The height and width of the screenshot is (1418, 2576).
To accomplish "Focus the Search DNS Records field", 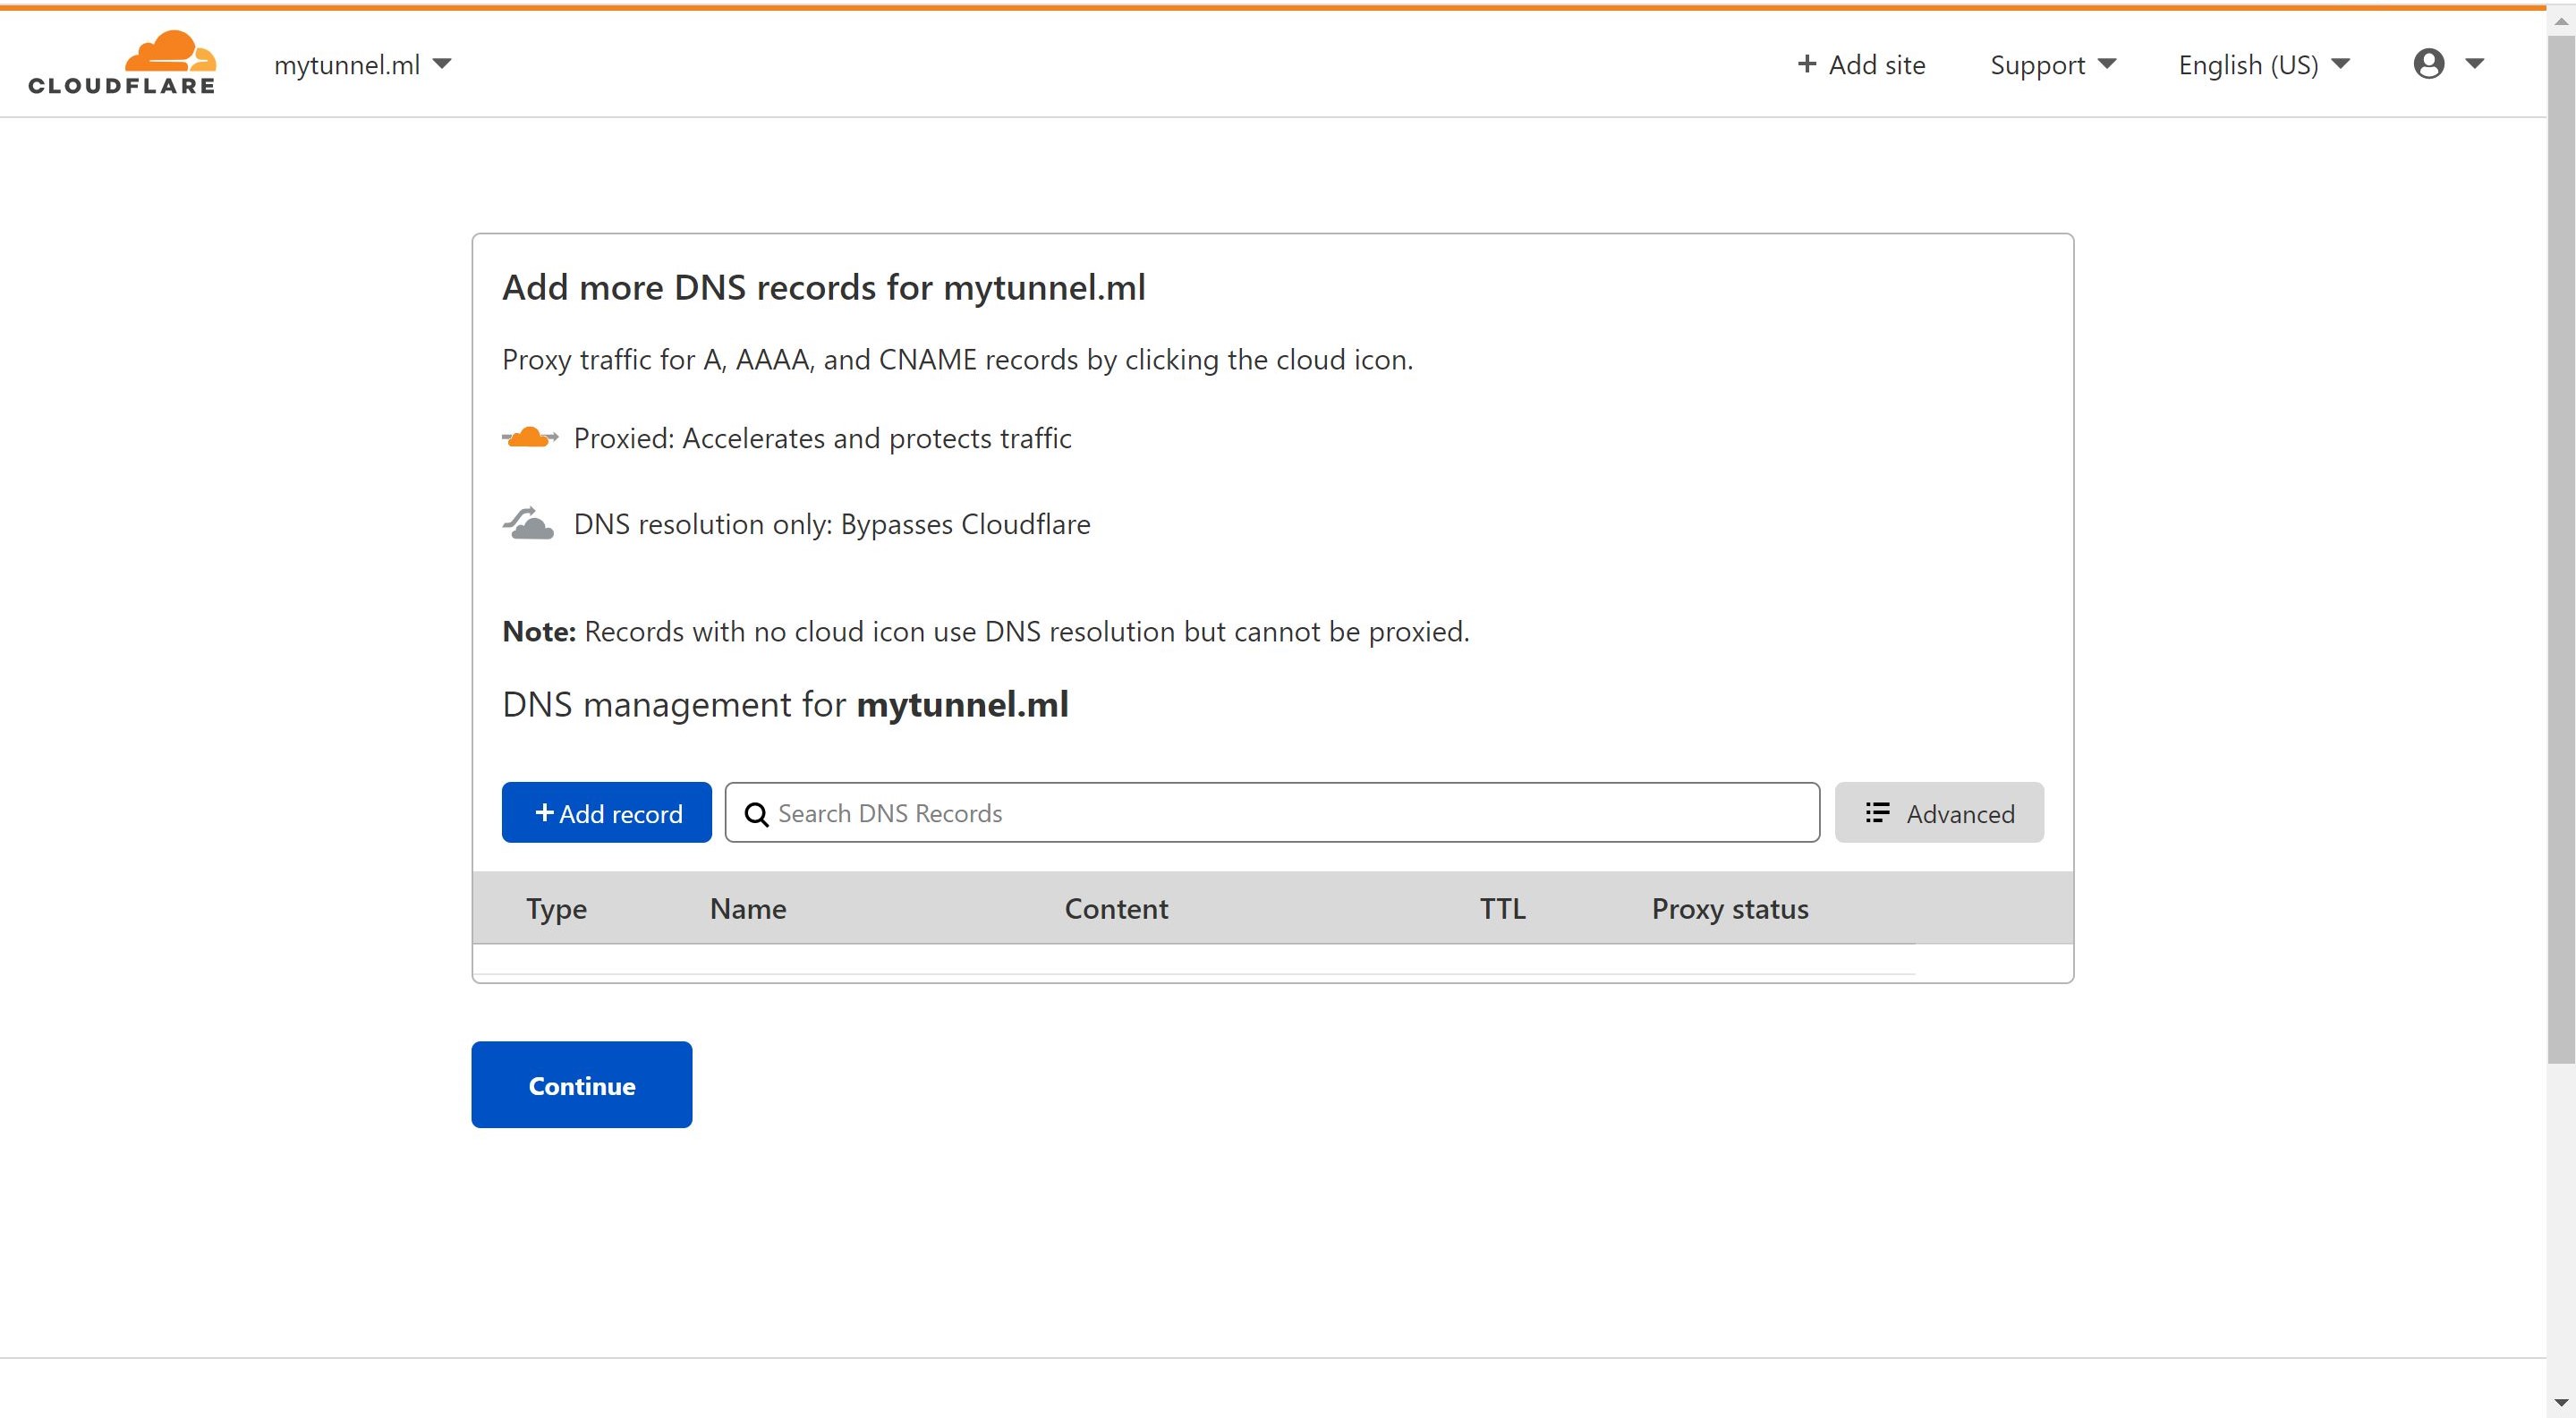I will [1272, 813].
